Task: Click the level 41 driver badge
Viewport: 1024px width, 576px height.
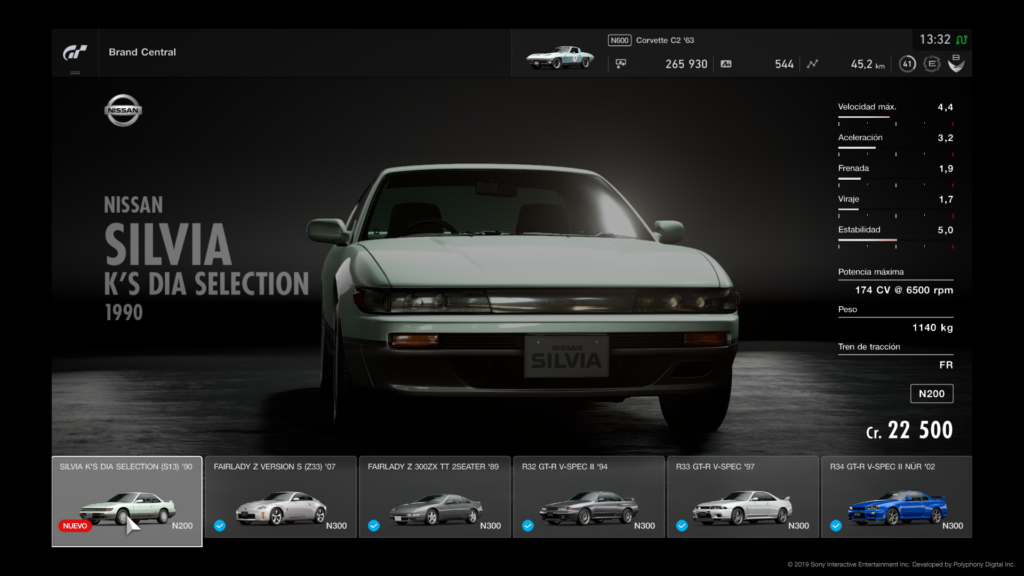Action: point(907,64)
